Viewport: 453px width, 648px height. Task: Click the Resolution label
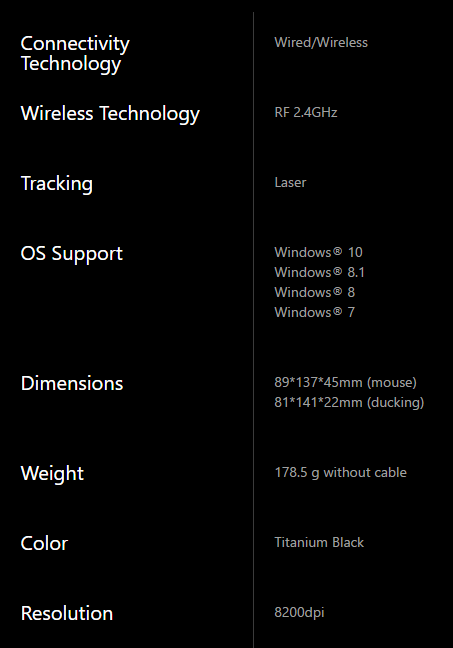point(67,613)
